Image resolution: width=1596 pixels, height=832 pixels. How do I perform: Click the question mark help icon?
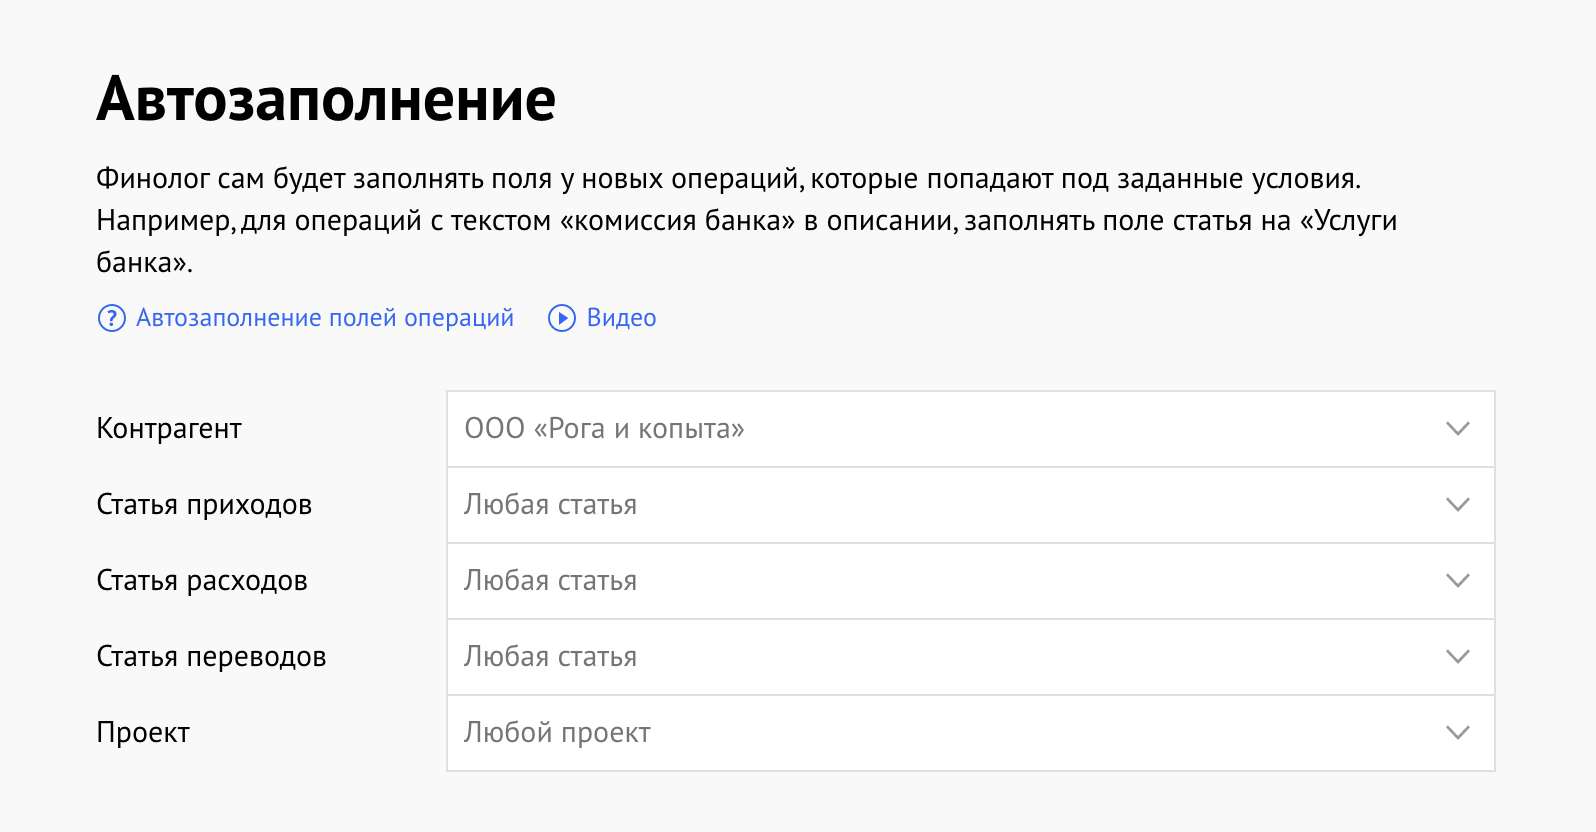(x=111, y=318)
